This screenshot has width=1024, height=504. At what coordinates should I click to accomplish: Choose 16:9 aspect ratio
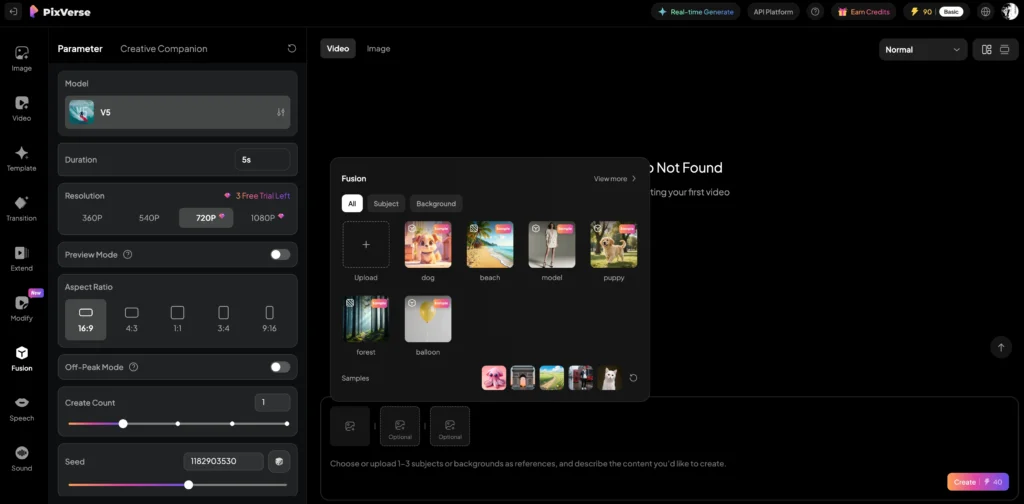click(x=86, y=320)
